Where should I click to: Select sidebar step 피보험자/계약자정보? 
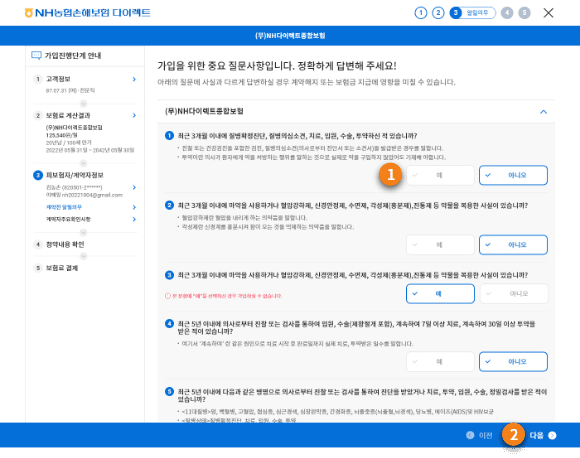[x=74, y=175]
